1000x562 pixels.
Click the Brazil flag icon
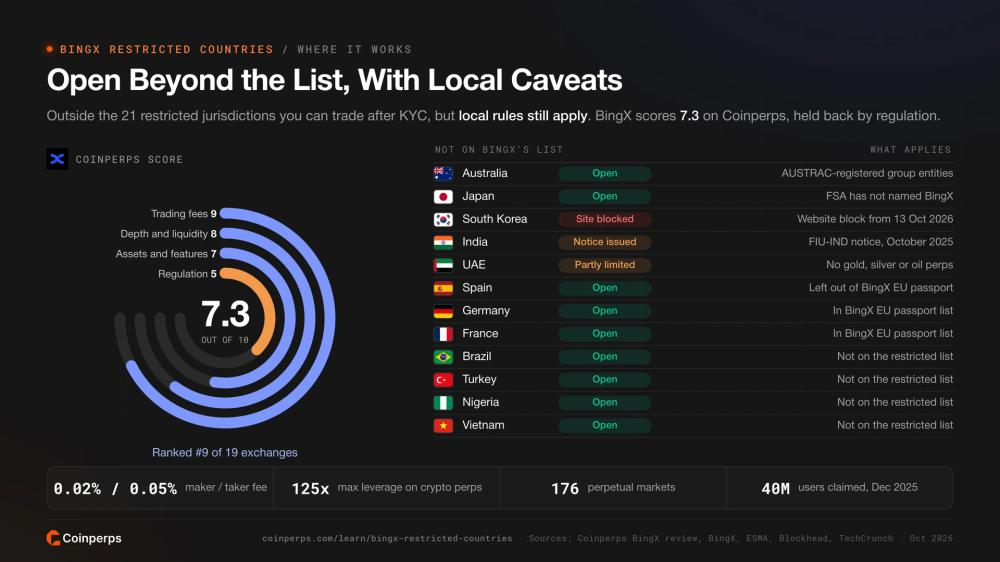(x=443, y=357)
